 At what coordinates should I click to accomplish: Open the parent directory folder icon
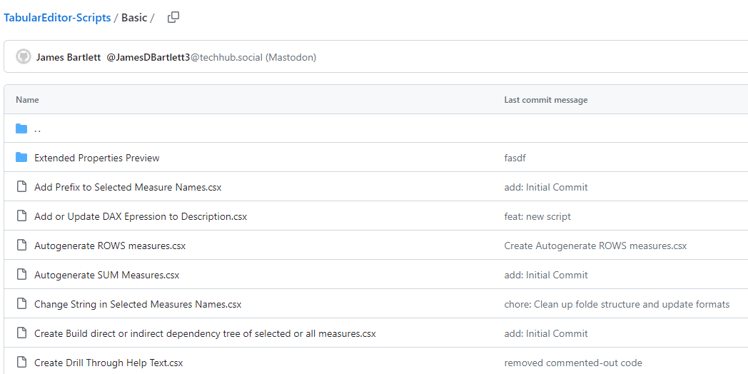pyautogui.click(x=21, y=128)
